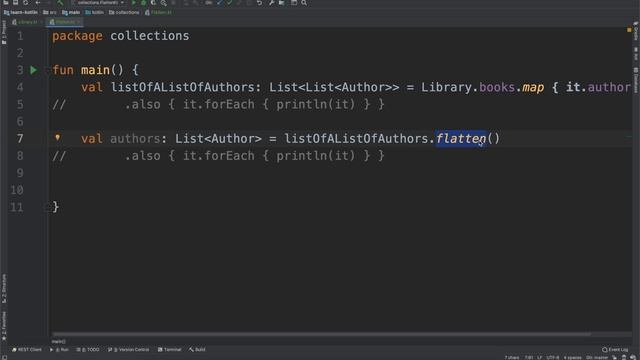Click the Build hammer icon in the toolbar

click(60, 3)
